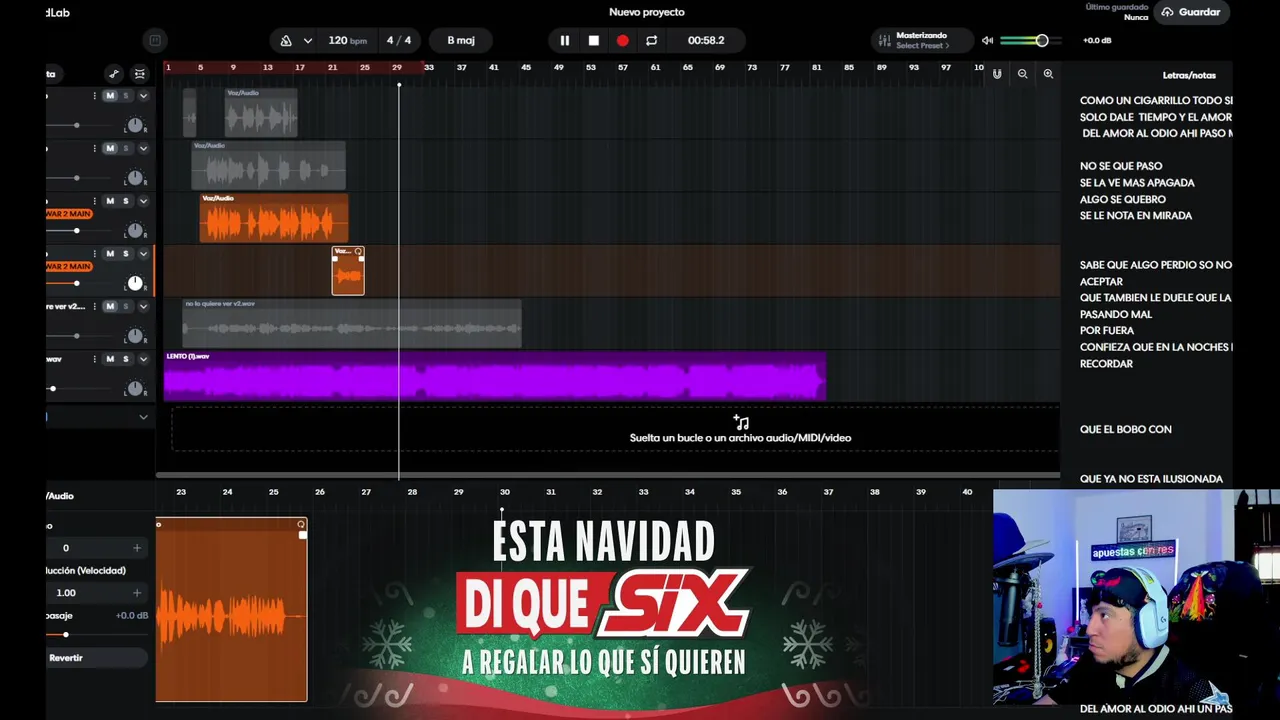Image resolution: width=1280 pixels, height=720 pixels.
Task: Increase the speed value 1.00 with plus
Action: 137,593
